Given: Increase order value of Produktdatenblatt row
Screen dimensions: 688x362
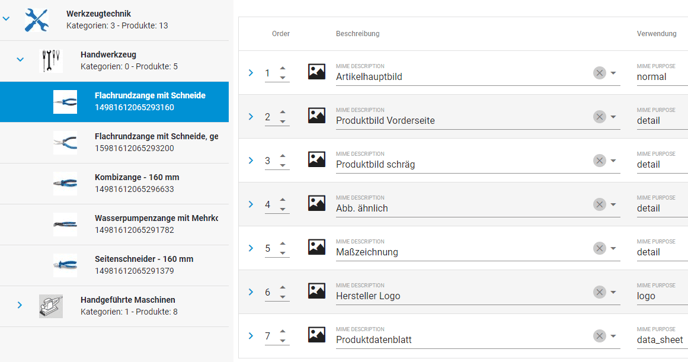Looking at the screenshot, I should coord(283,332).
